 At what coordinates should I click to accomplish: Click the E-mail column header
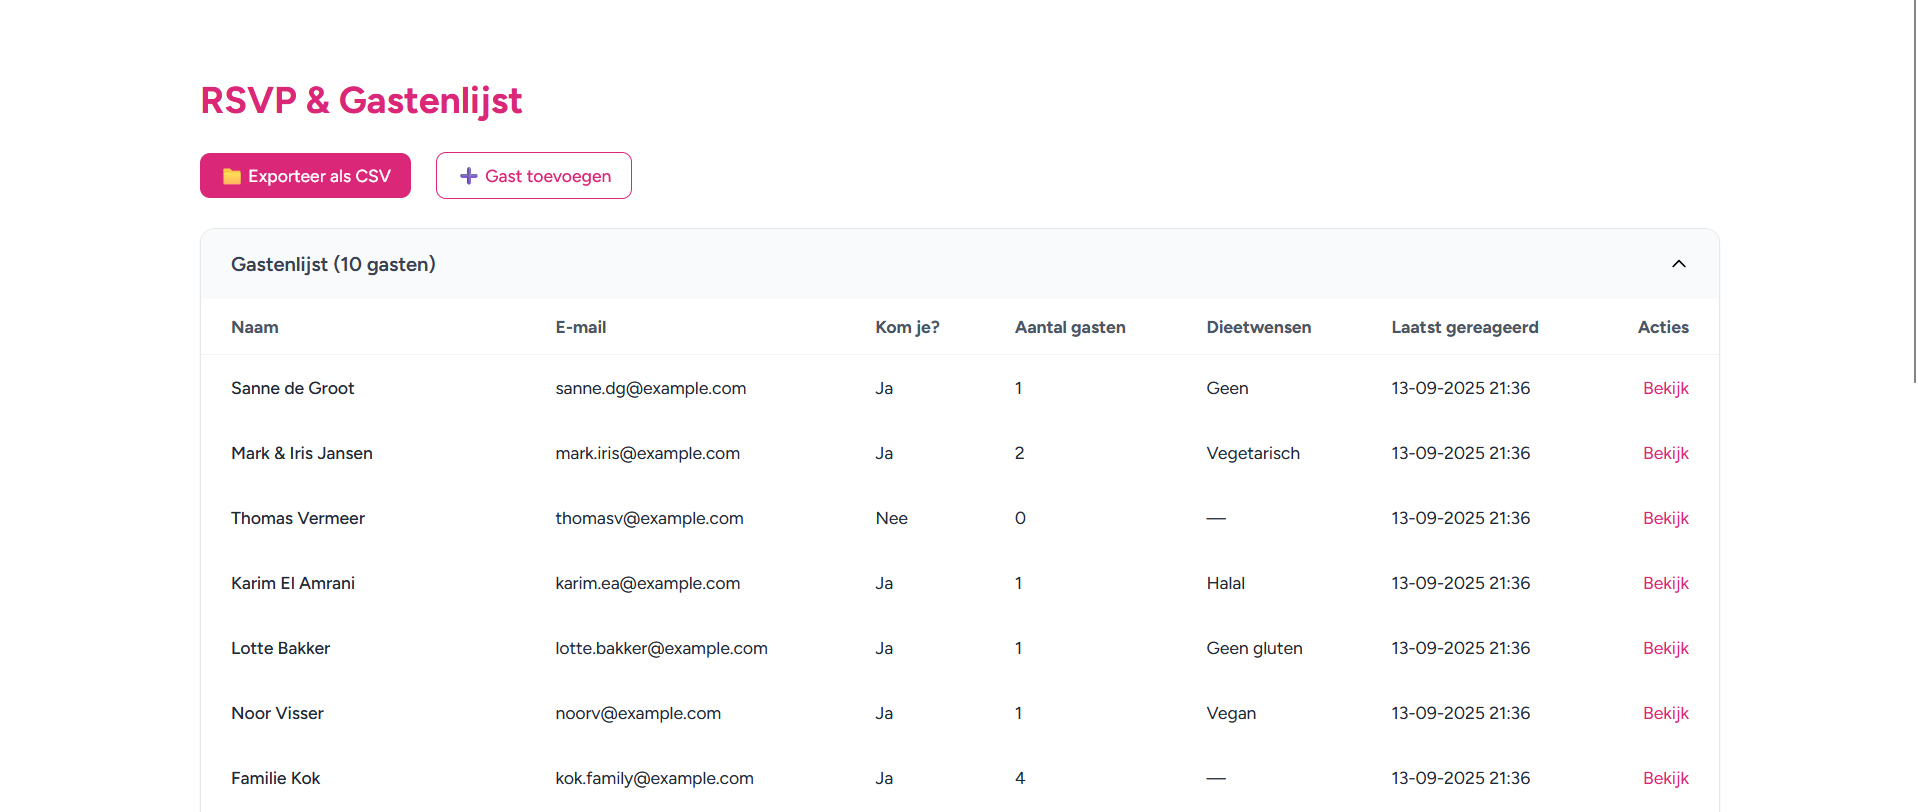point(580,327)
